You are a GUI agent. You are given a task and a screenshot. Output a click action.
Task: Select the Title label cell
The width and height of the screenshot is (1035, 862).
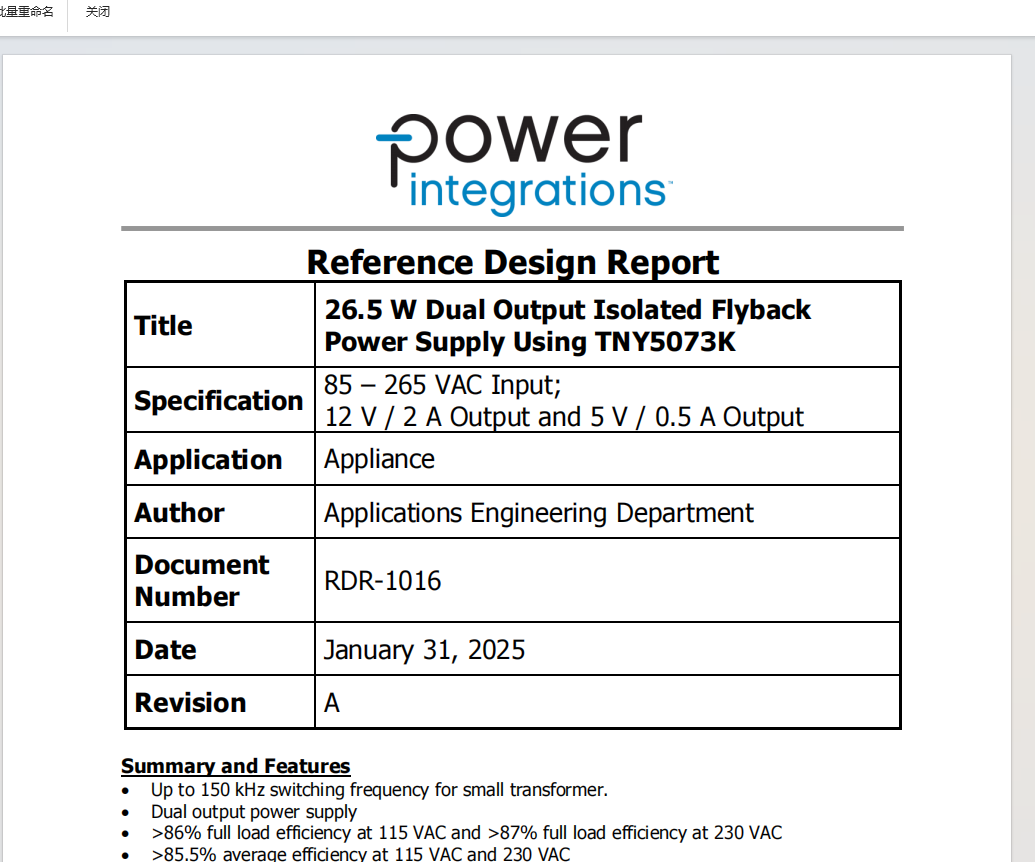(220, 325)
